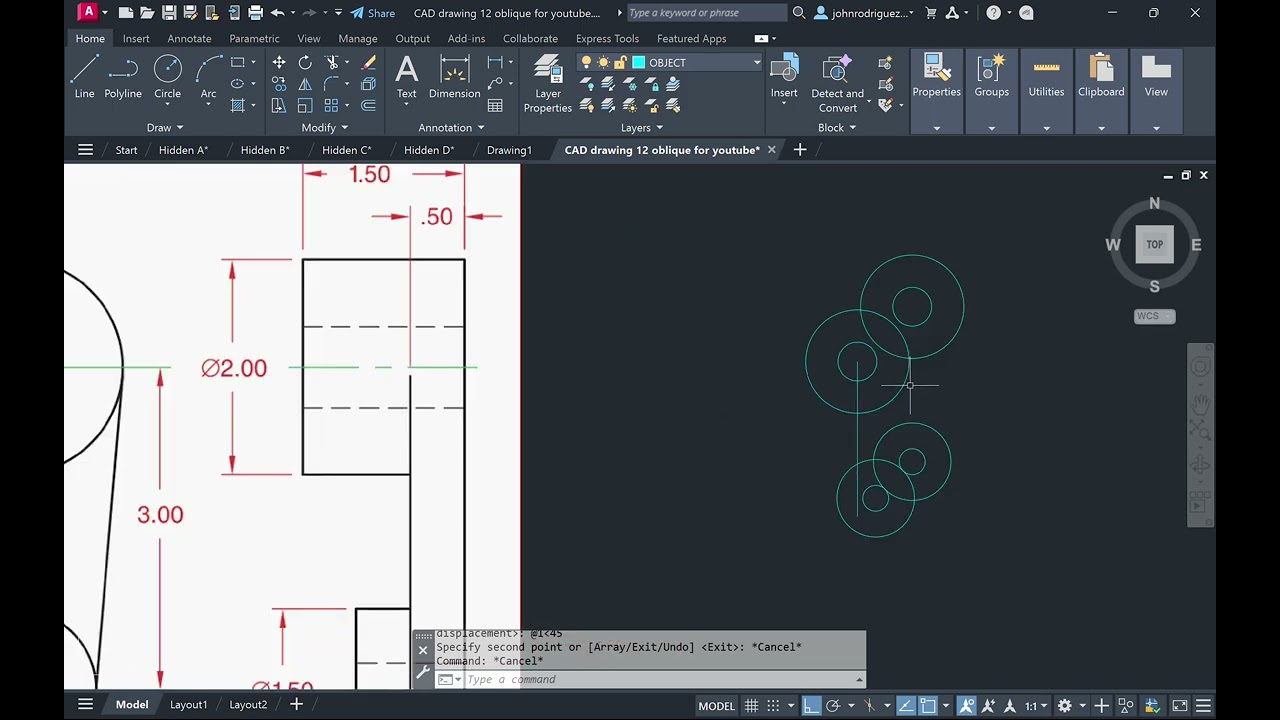Switch to the Hidden A* drawing tab
The image size is (1280, 720).
pos(183,150)
